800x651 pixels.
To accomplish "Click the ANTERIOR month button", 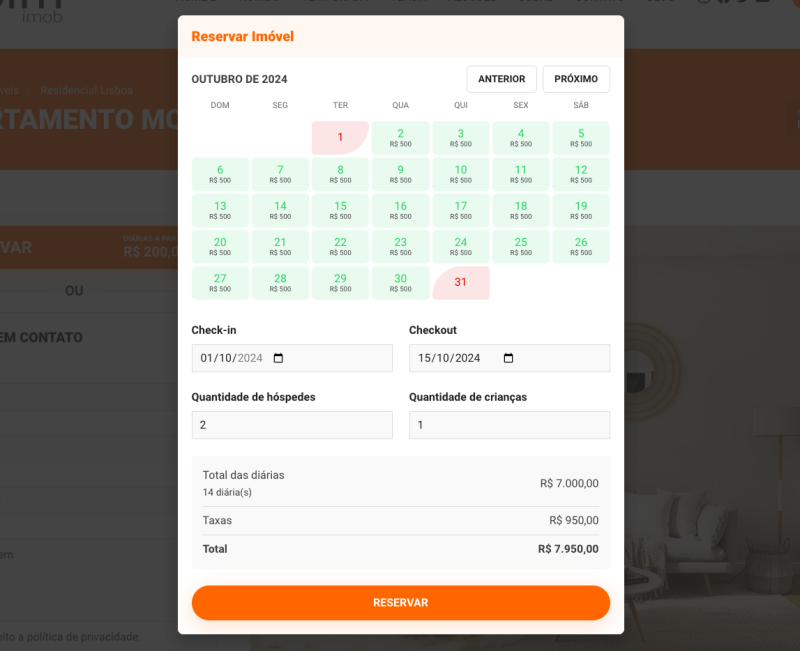I will coord(501,79).
